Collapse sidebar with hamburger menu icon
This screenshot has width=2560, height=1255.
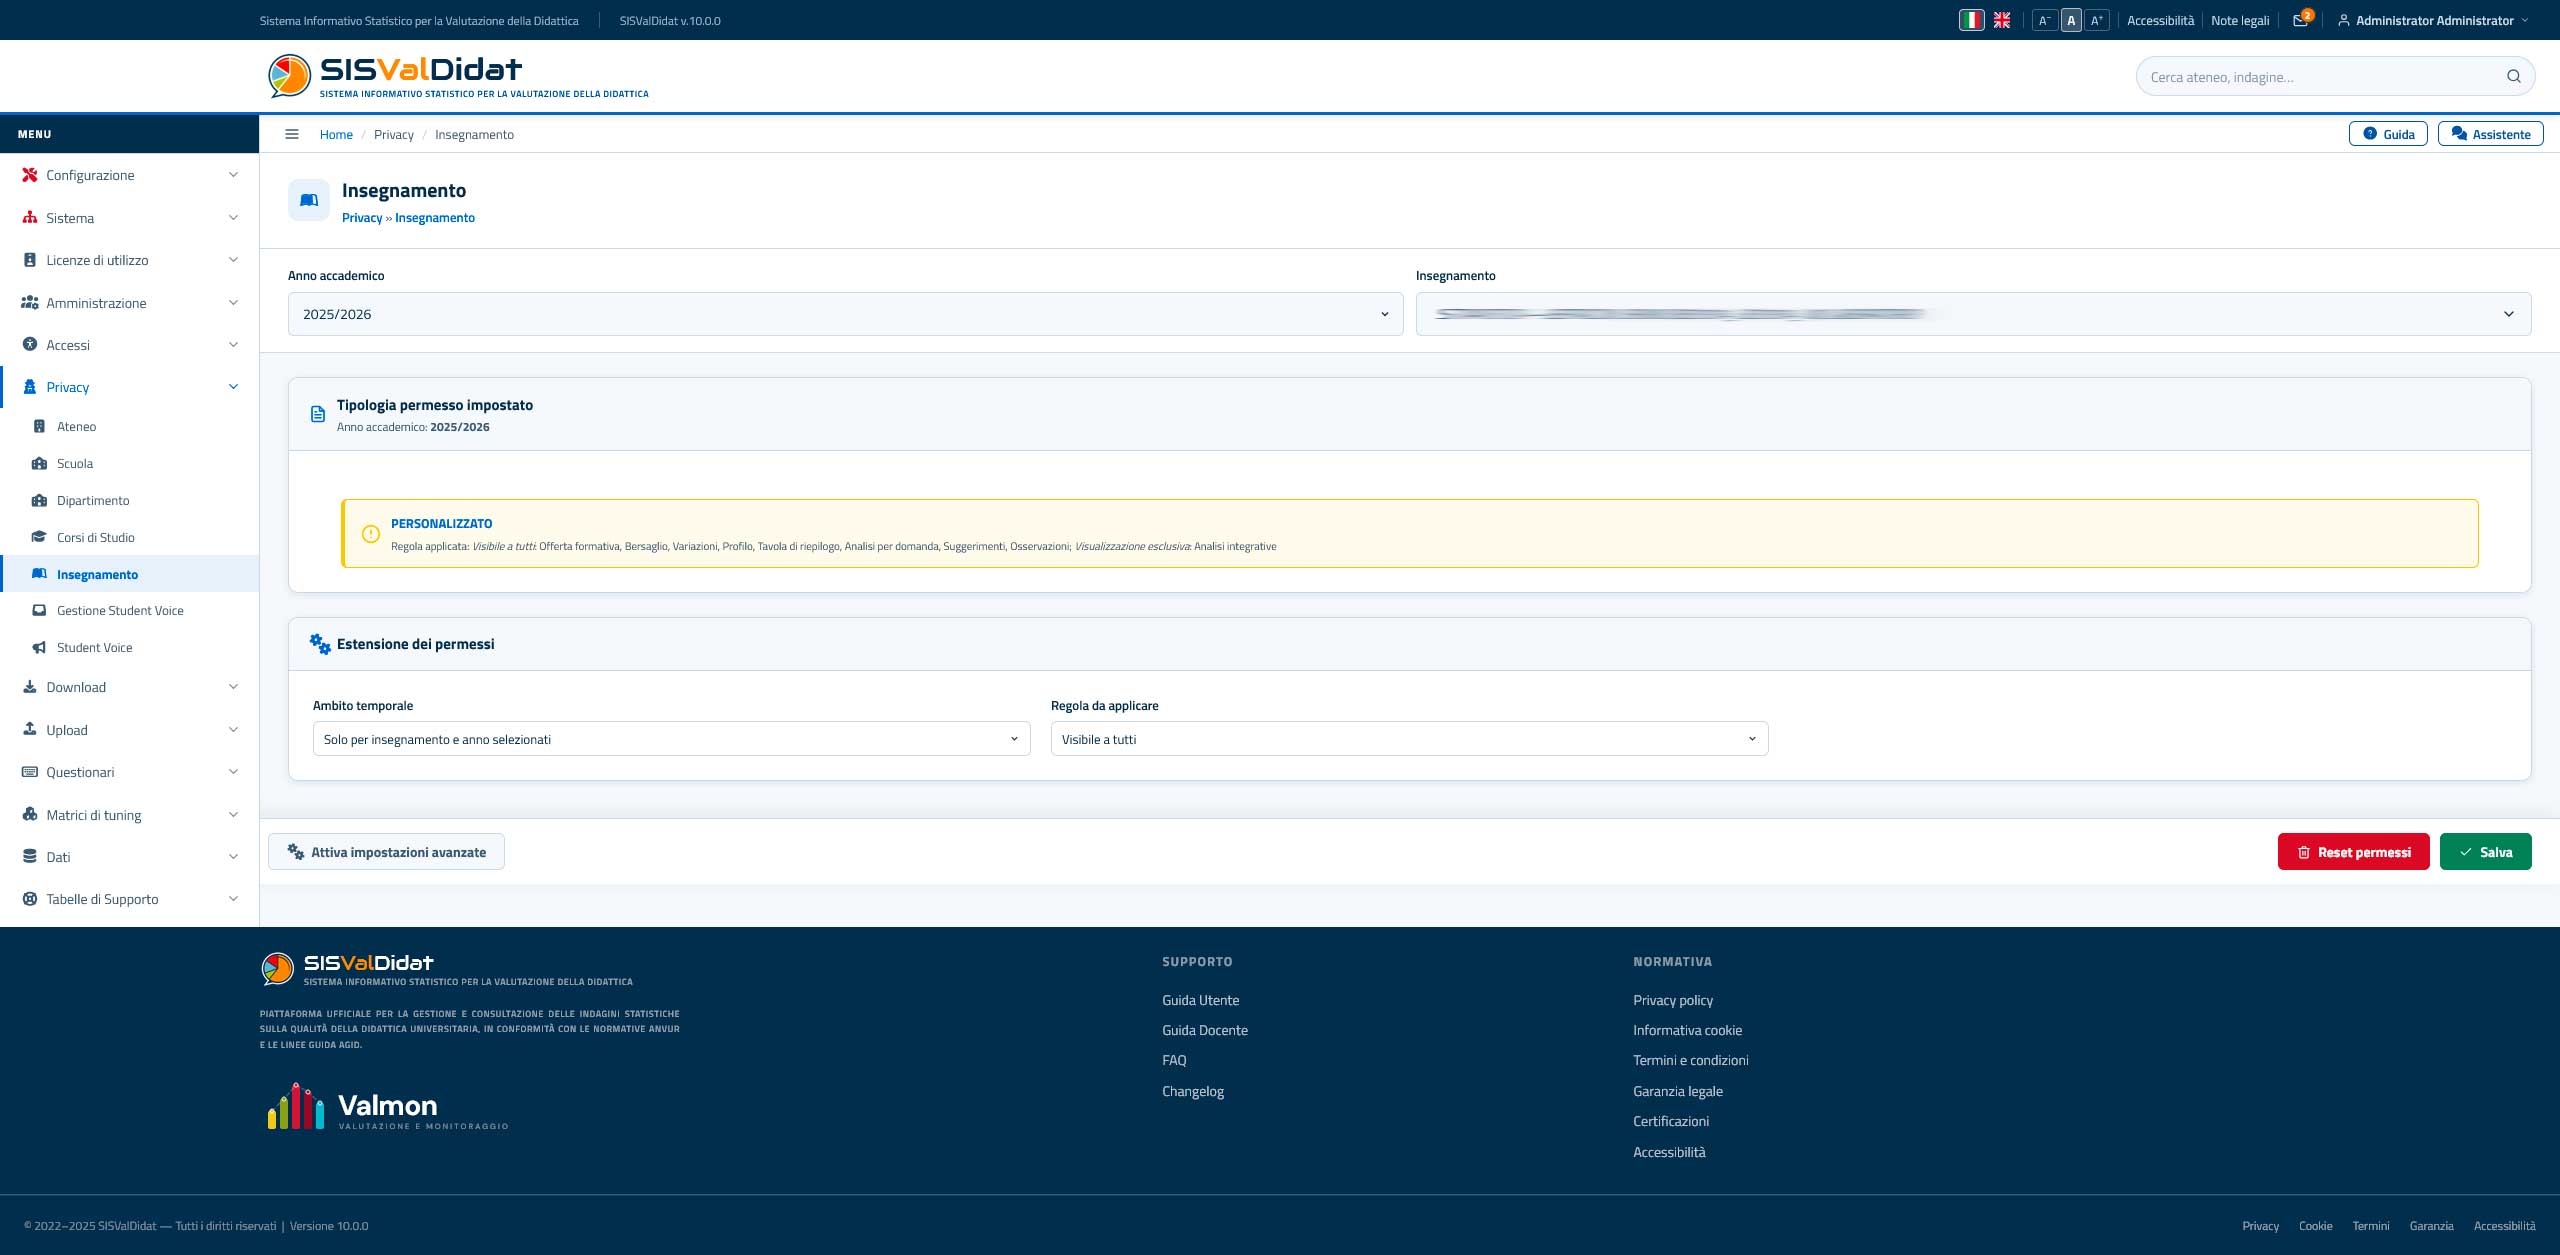point(292,134)
